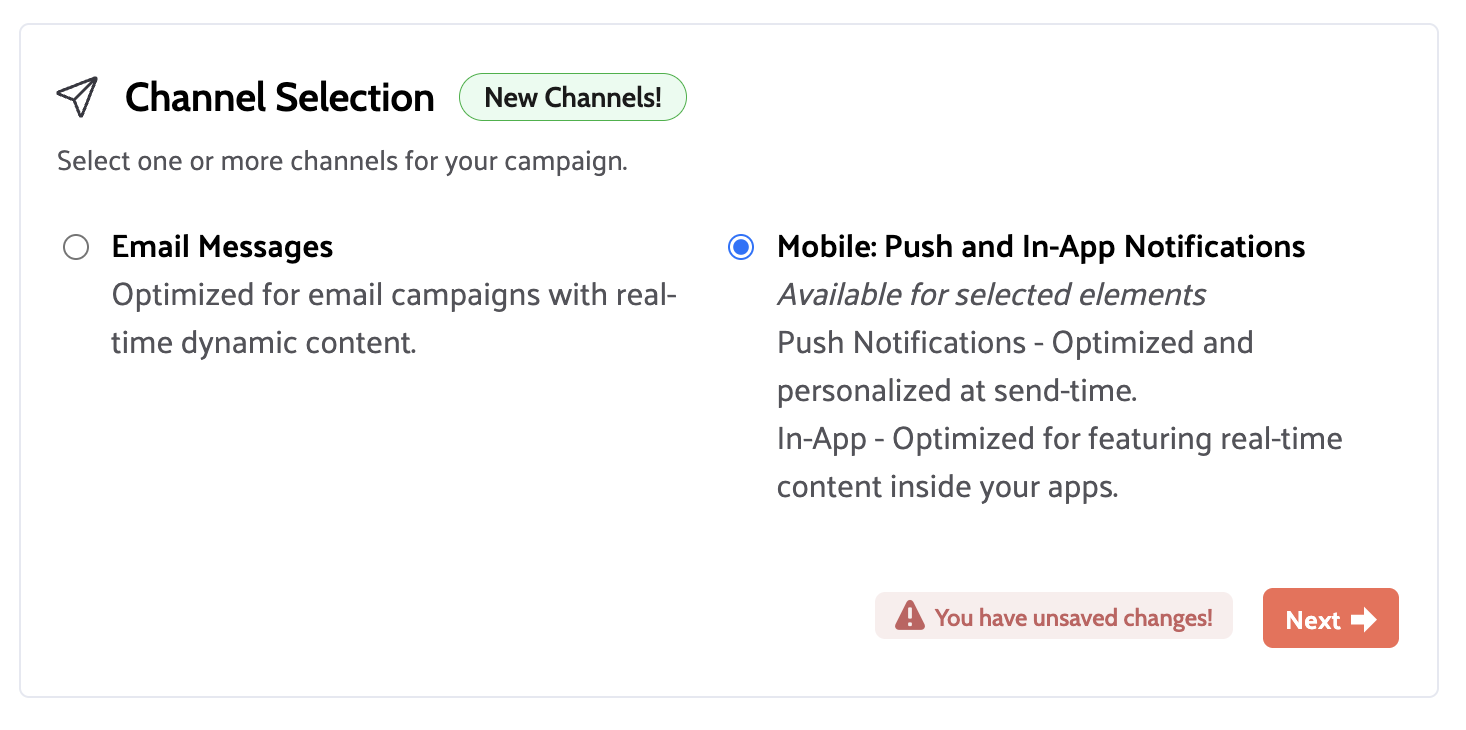Click the Channel Selection heading
Screen dimensions: 1466x730
click(279, 97)
